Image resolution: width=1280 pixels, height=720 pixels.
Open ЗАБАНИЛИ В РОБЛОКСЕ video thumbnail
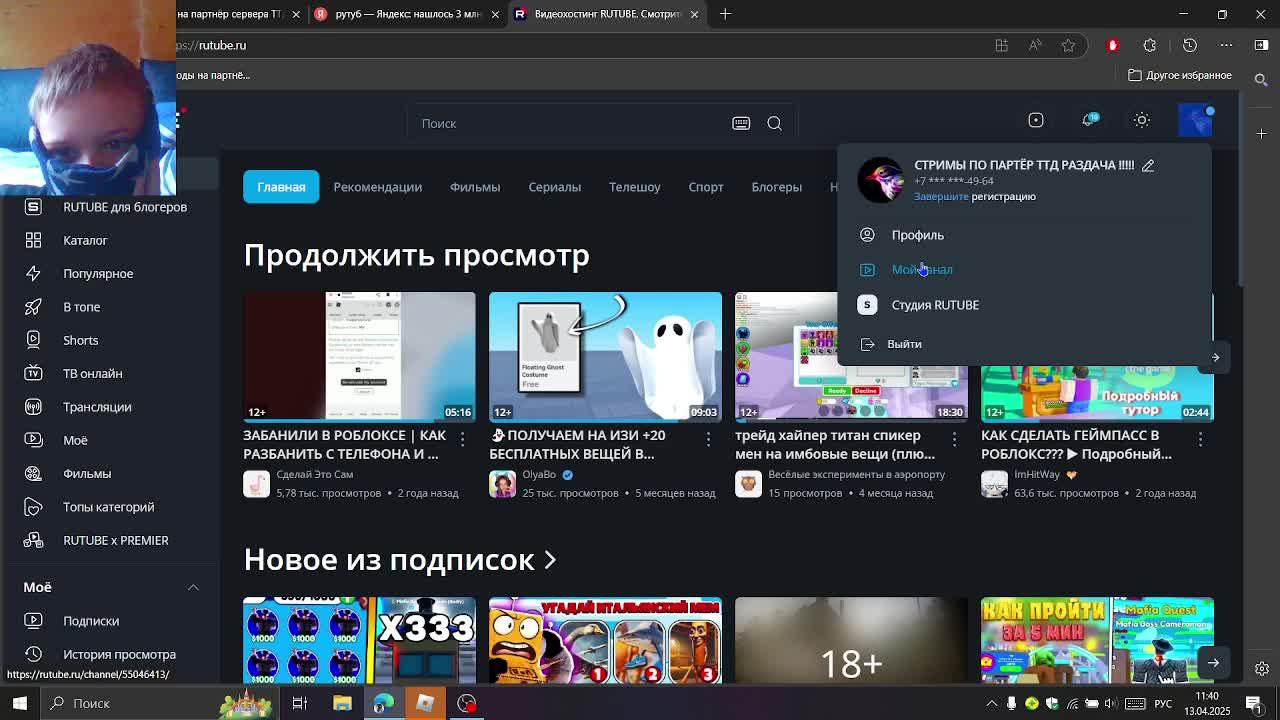coord(359,357)
